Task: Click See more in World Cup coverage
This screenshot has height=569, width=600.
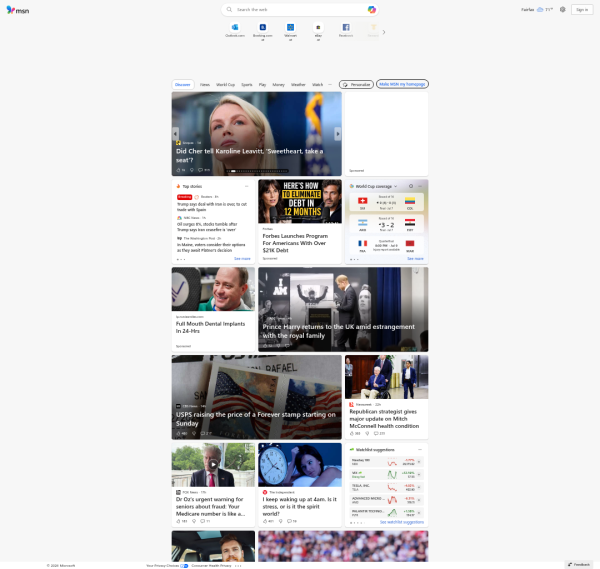Action: (x=415, y=259)
